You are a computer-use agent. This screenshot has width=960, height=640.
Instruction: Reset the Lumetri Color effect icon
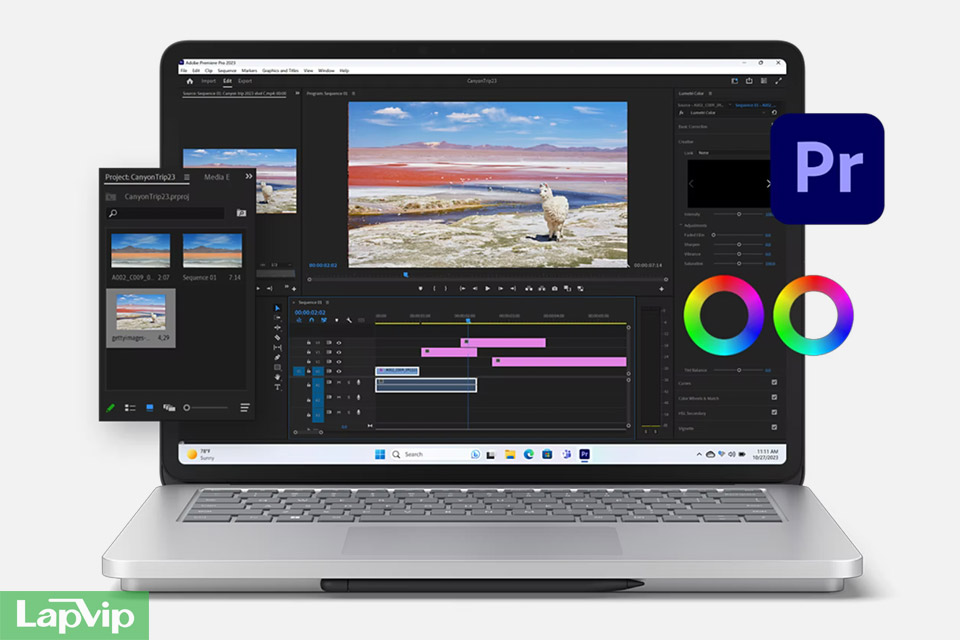[774, 113]
